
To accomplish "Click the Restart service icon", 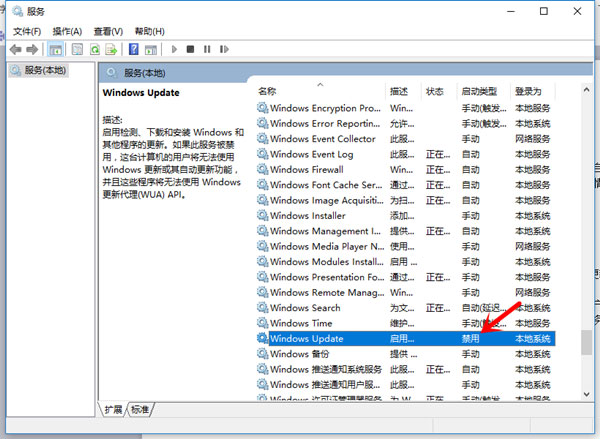I will [224, 49].
